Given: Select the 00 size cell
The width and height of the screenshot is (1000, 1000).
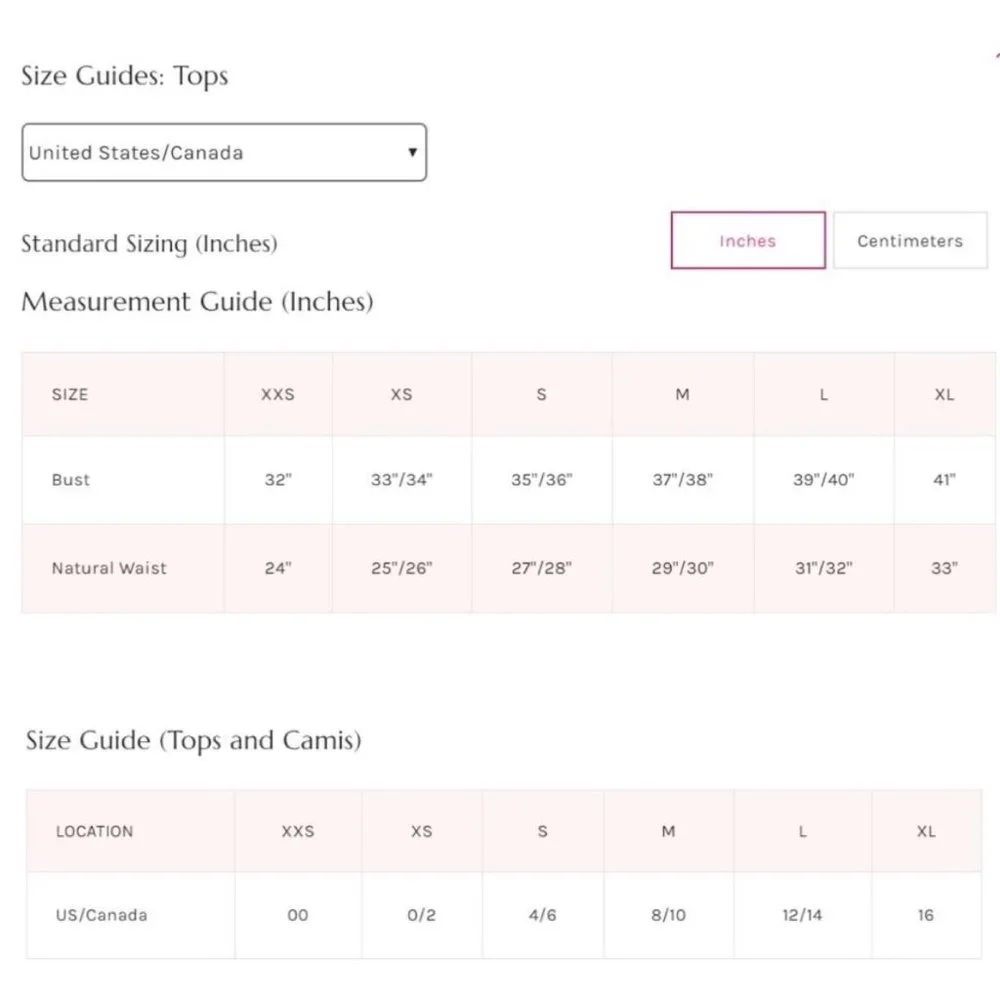Looking at the screenshot, I should click(x=298, y=915).
